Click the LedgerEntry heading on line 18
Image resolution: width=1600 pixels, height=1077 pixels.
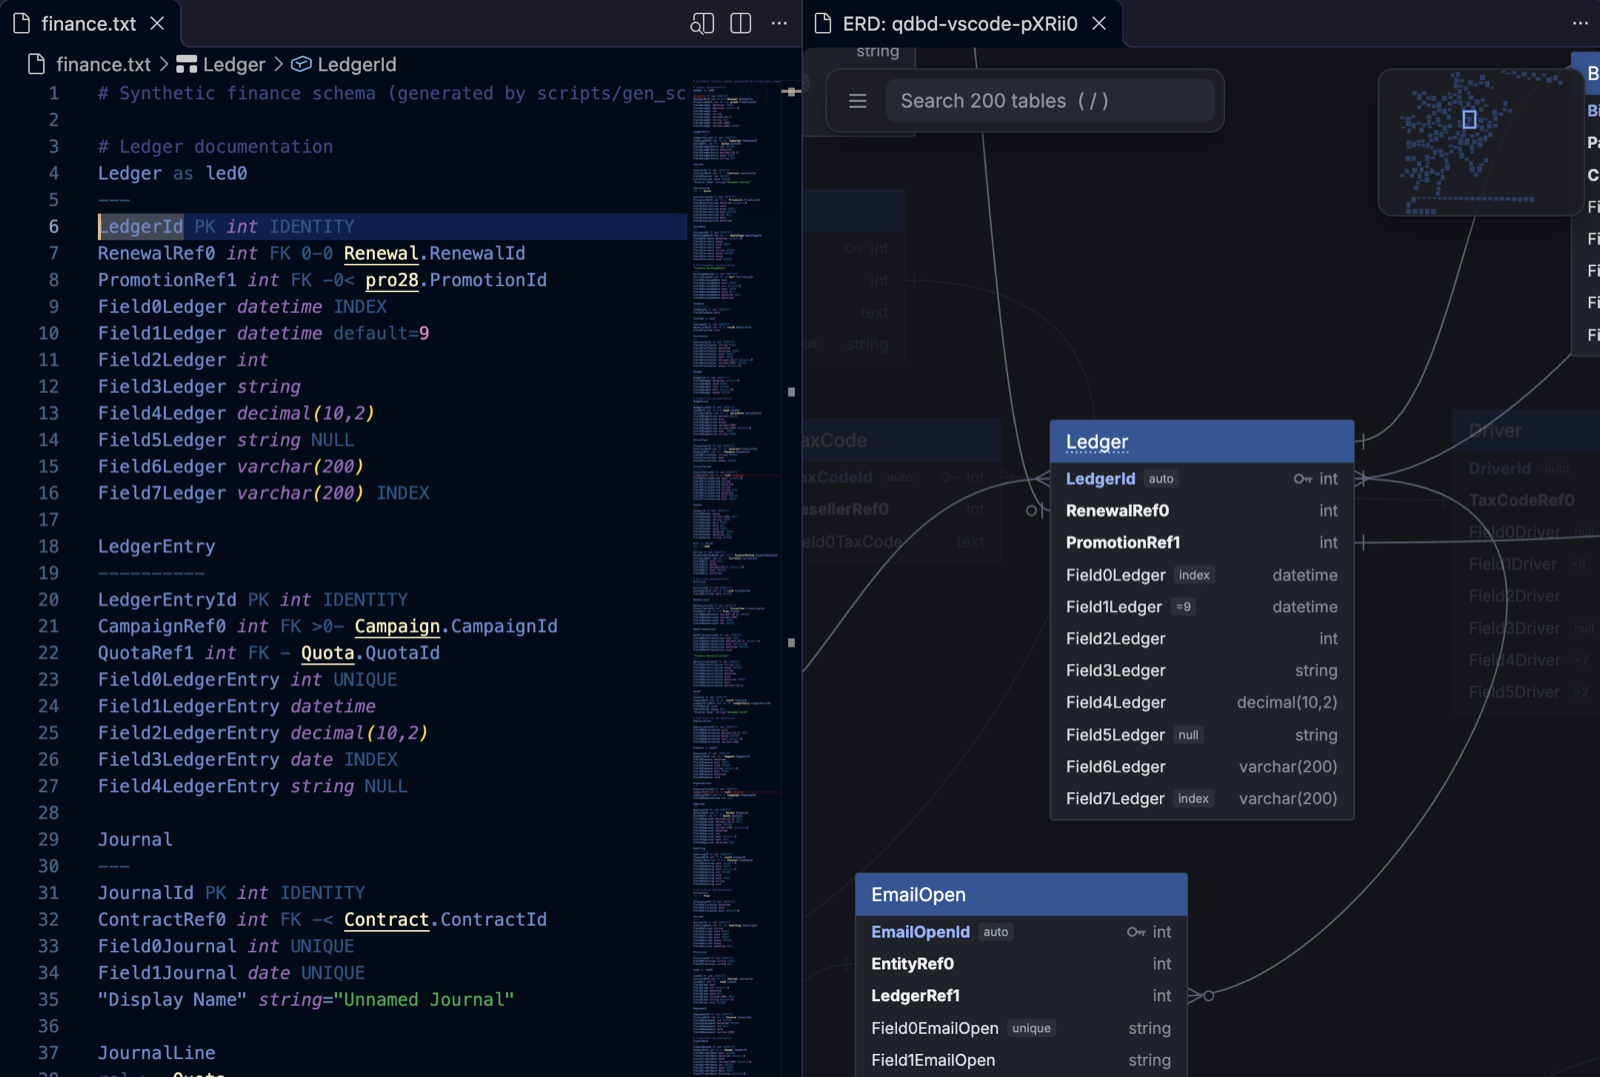click(x=156, y=546)
